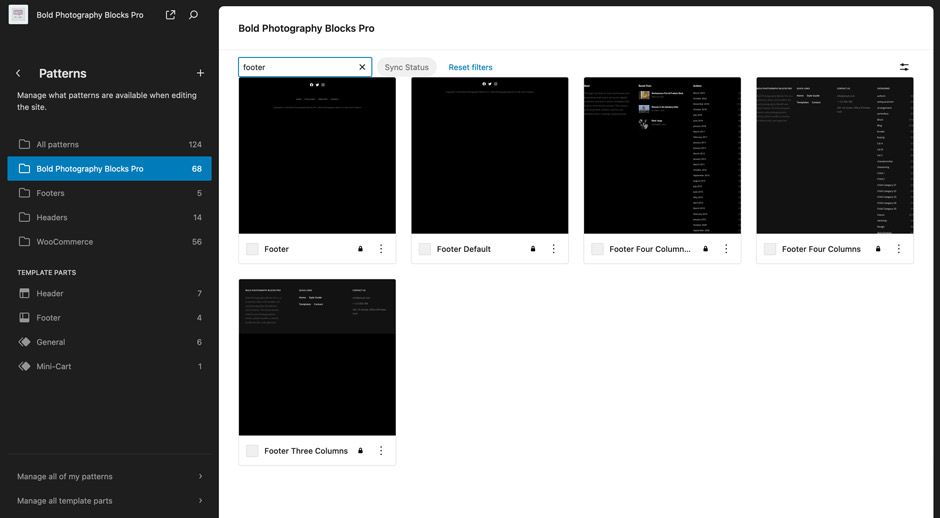Open the Sync Status filter dropdown
Image resolution: width=940 pixels, height=518 pixels.
(x=406, y=67)
